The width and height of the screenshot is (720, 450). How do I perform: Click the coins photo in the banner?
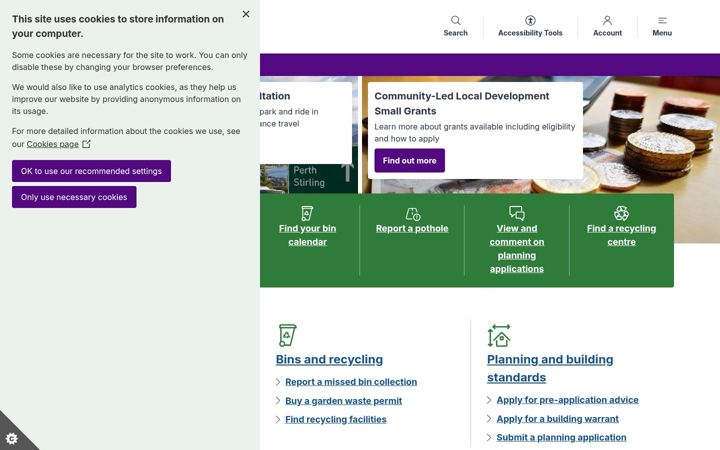(x=652, y=138)
